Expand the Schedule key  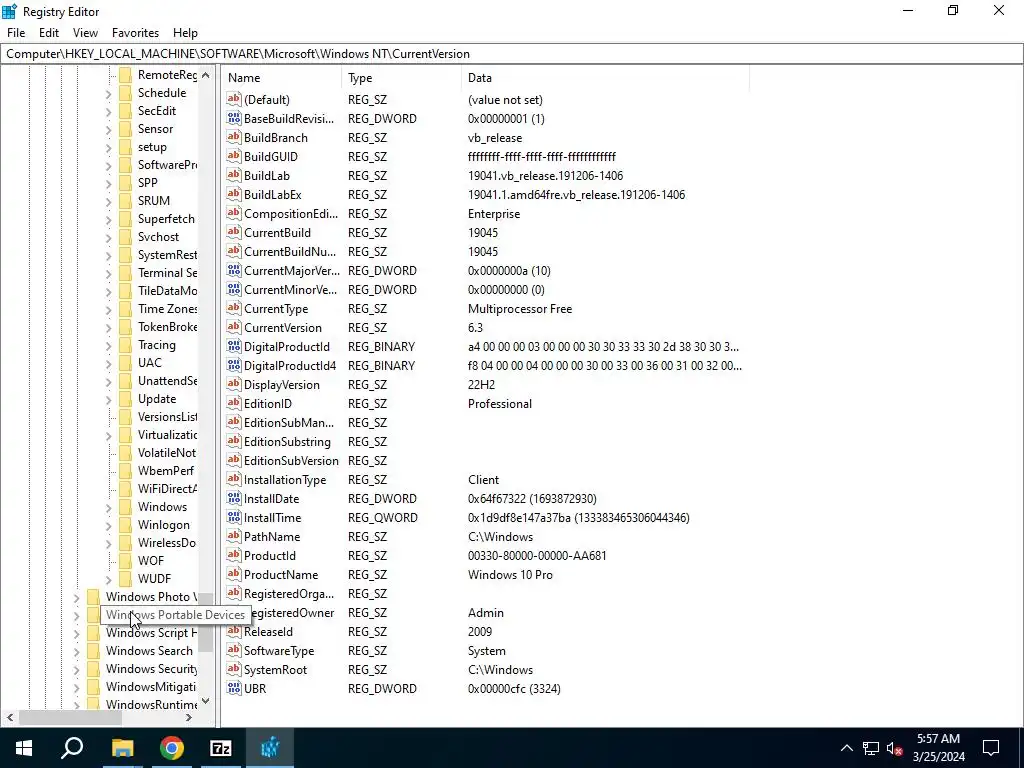[x=108, y=94]
